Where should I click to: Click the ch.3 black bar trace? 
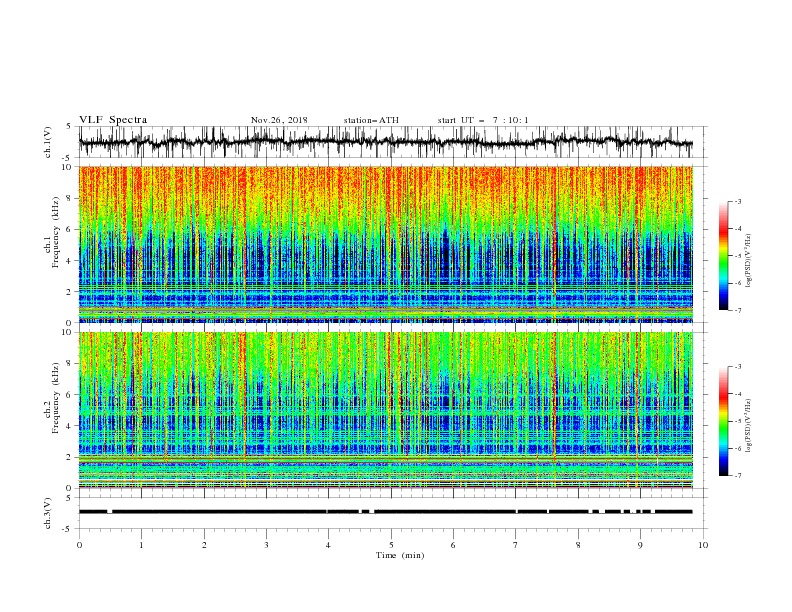(x=386, y=512)
